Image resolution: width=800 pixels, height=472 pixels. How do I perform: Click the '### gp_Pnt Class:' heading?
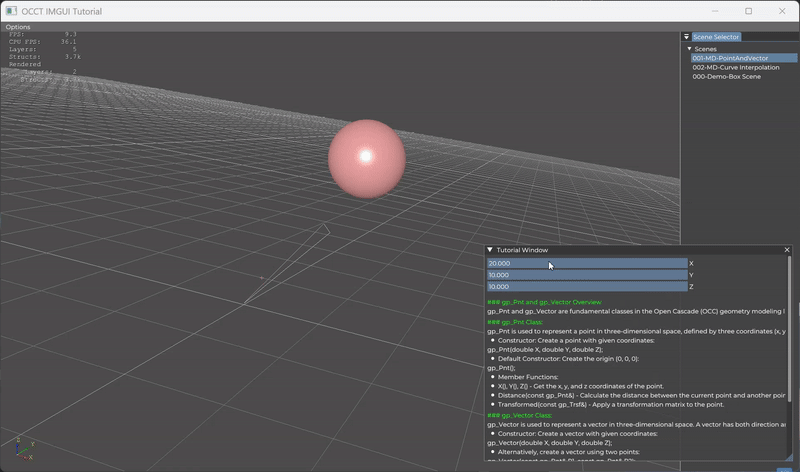coord(515,322)
